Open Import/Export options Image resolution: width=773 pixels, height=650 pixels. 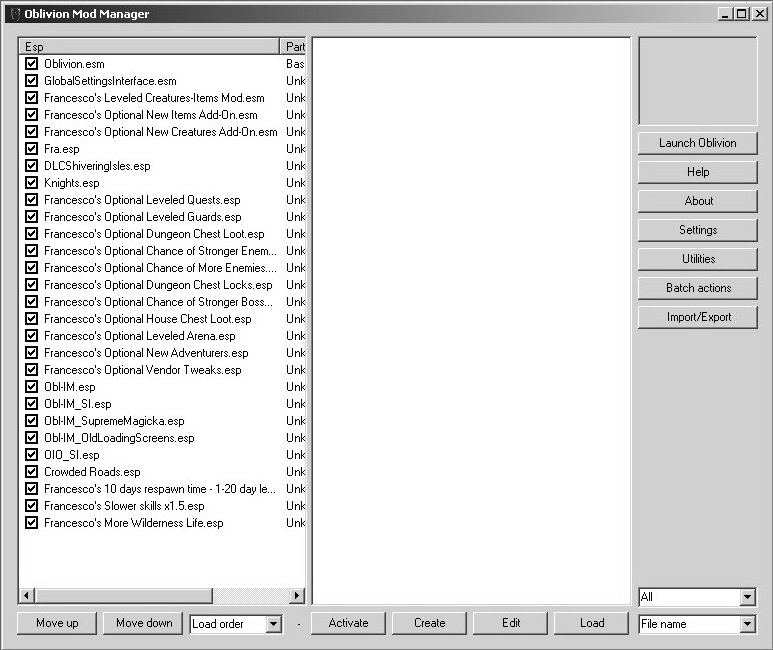[697, 317]
